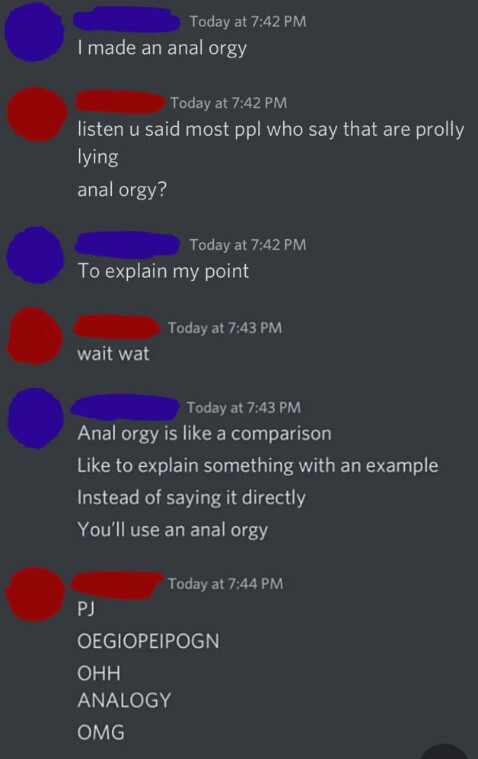478x759 pixels.
Task: Select the message "wait wat"
Action: [113, 353]
